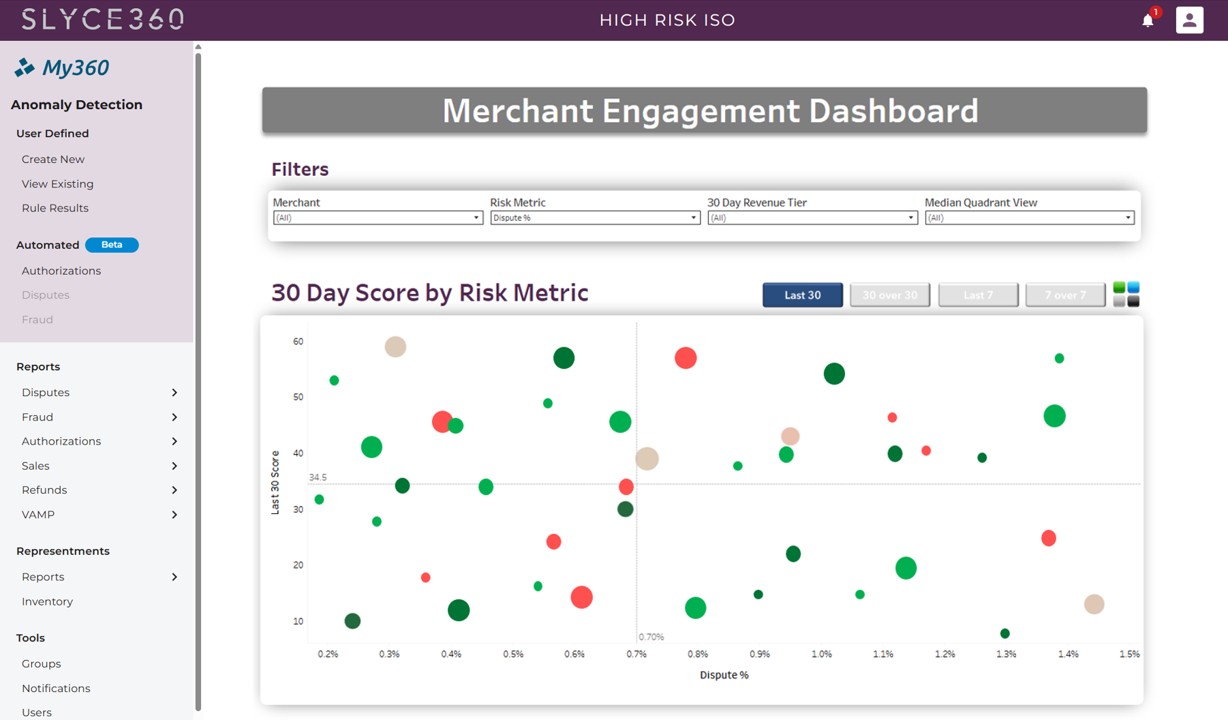
Task: Select the Last 7 view button
Action: coord(978,295)
